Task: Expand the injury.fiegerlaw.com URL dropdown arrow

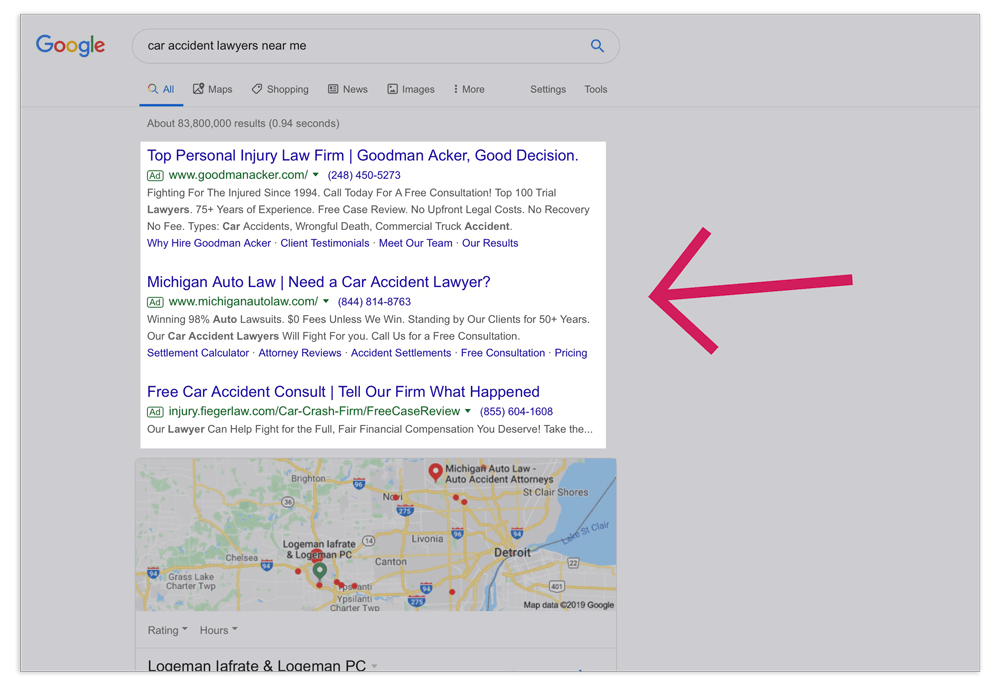Action: [x=467, y=411]
